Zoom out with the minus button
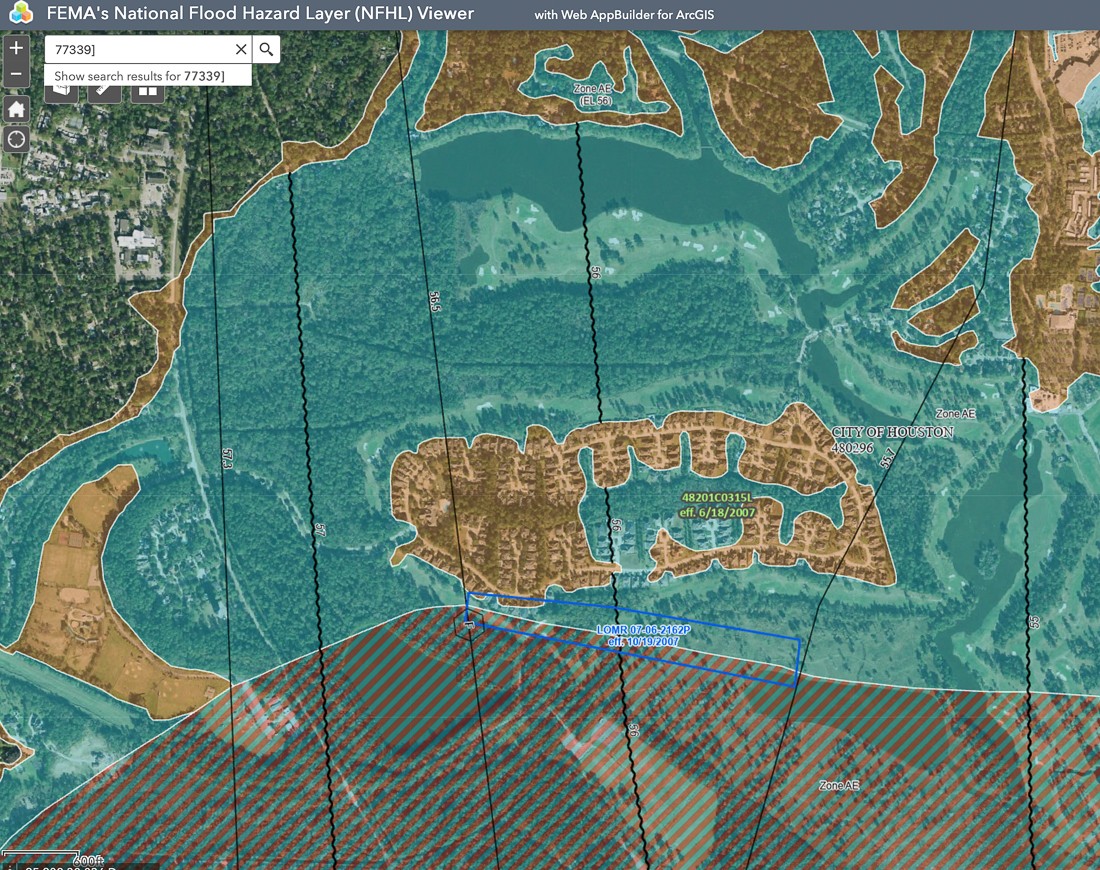 pos(16,74)
